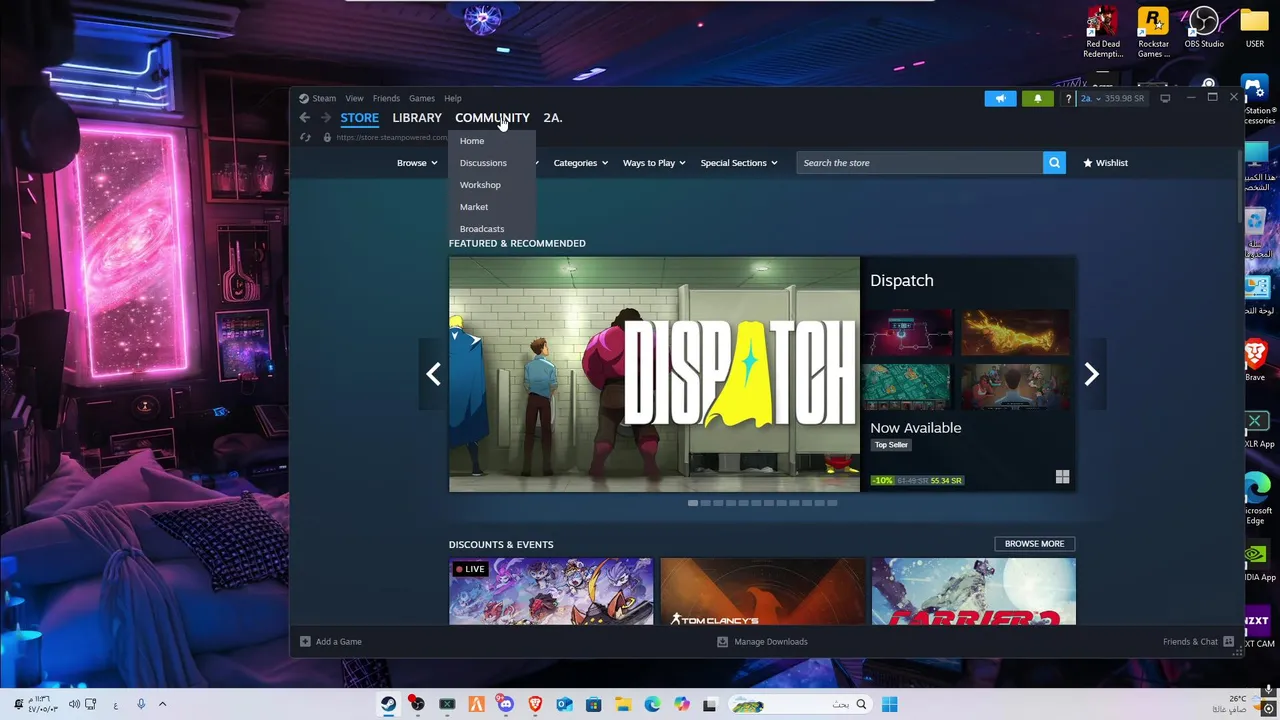The width and height of the screenshot is (1280, 720).
Task: Click the Friends & Chat link
Action: point(1190,642)
